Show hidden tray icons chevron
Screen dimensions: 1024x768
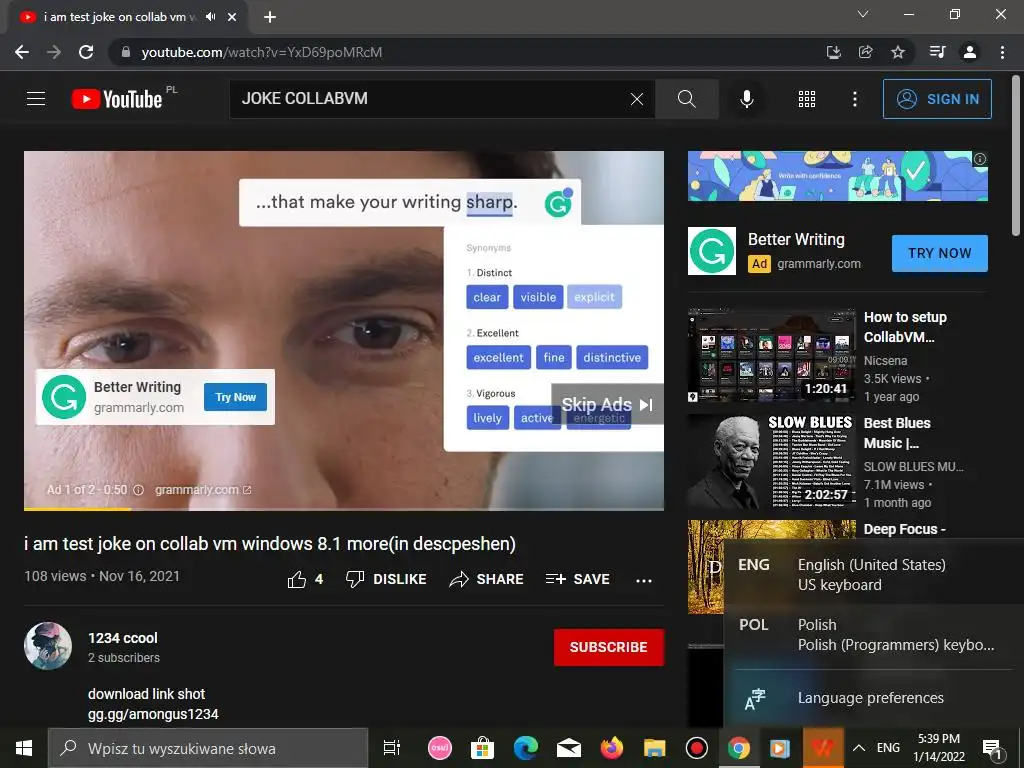859,748
